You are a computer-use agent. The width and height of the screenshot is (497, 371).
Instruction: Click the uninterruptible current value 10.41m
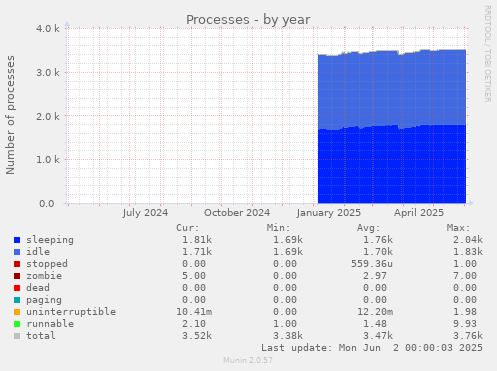(194, 312)
